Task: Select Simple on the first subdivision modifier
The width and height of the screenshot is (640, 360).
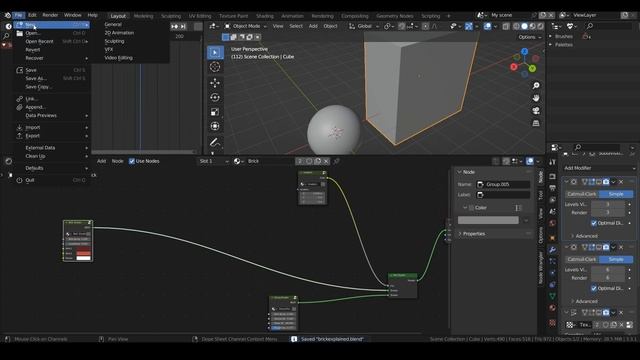Action: (616, 194)
